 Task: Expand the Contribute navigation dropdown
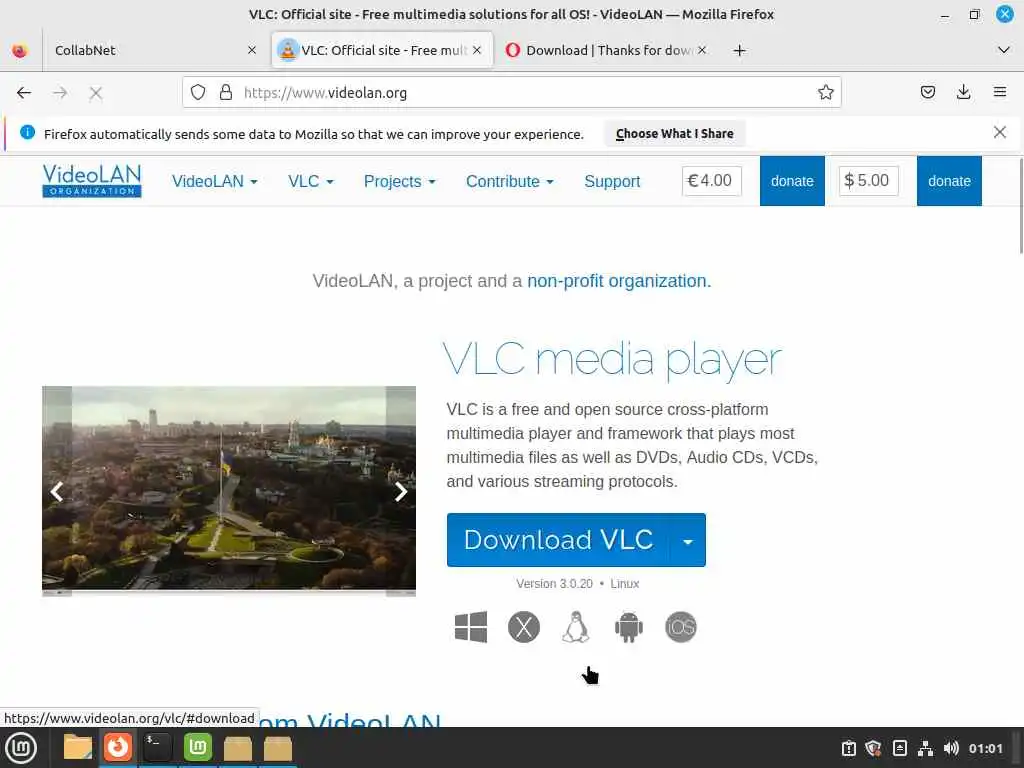(x=509, y=182)
